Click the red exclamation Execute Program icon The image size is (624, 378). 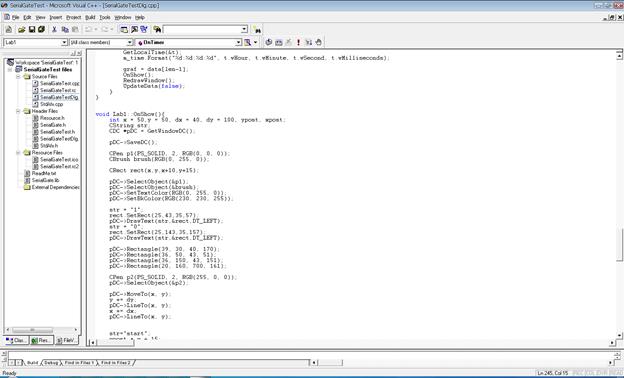(298, 42)
